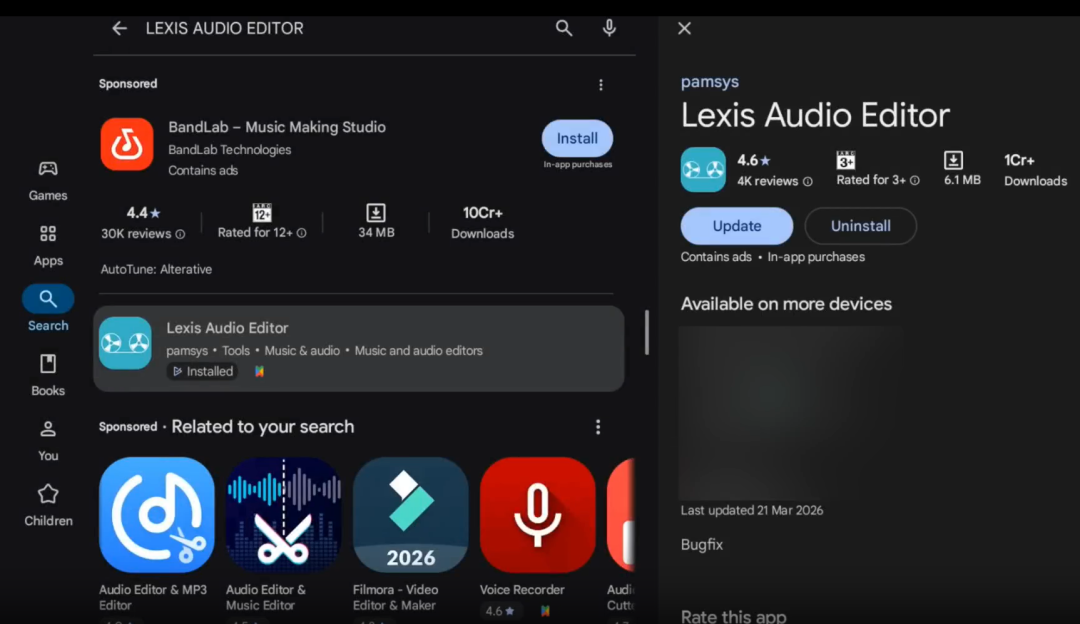Open options menu for the BandLab sponsored ad
Image resolution: width=1080 pixels, height=624 pixels.
point(601,85)
